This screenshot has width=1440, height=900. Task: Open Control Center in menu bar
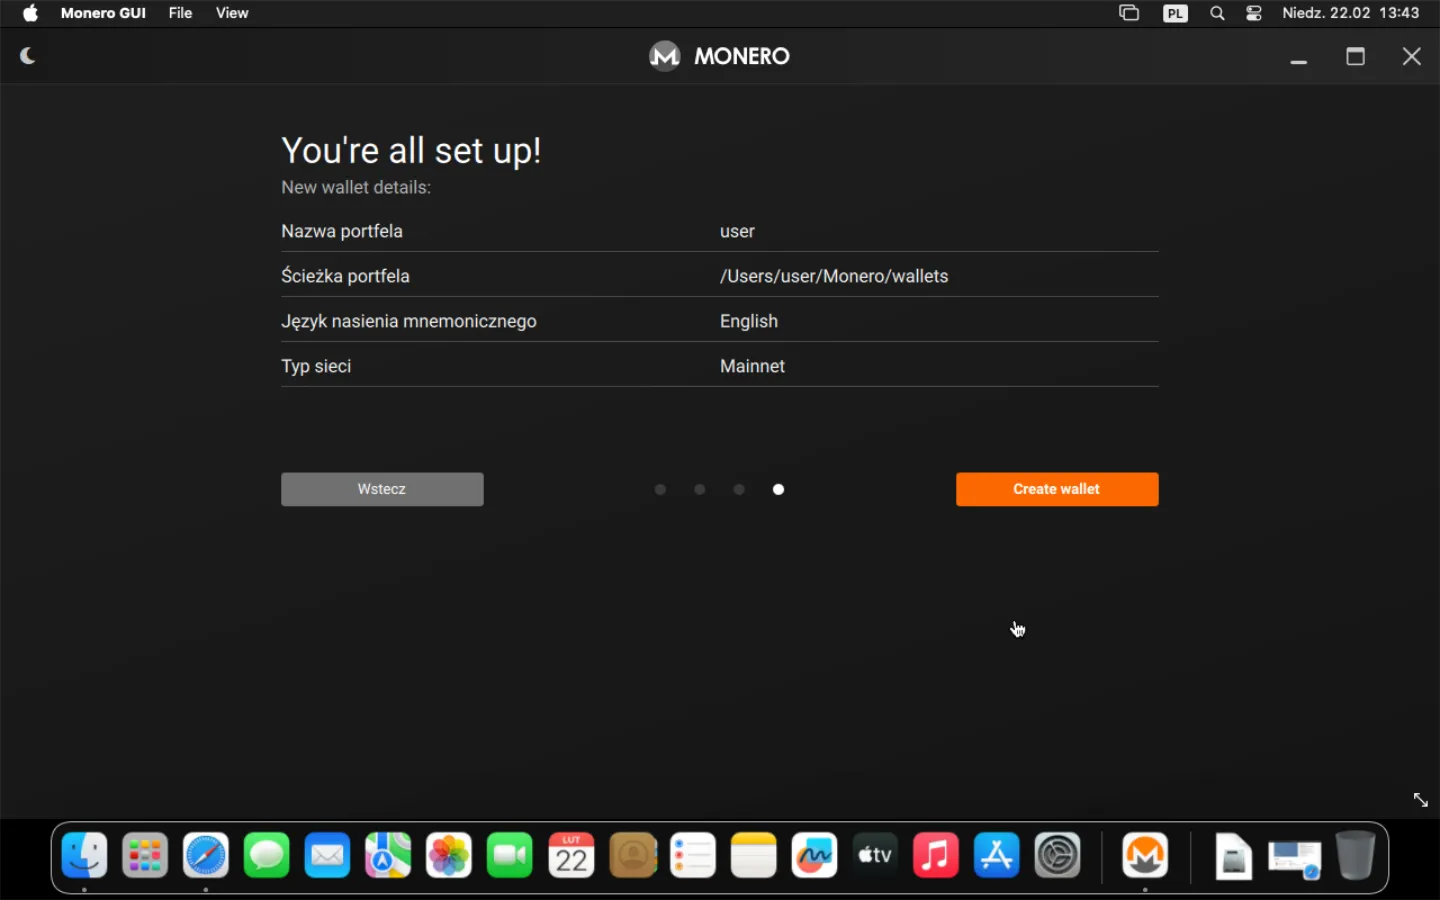tap(1254, 13)
